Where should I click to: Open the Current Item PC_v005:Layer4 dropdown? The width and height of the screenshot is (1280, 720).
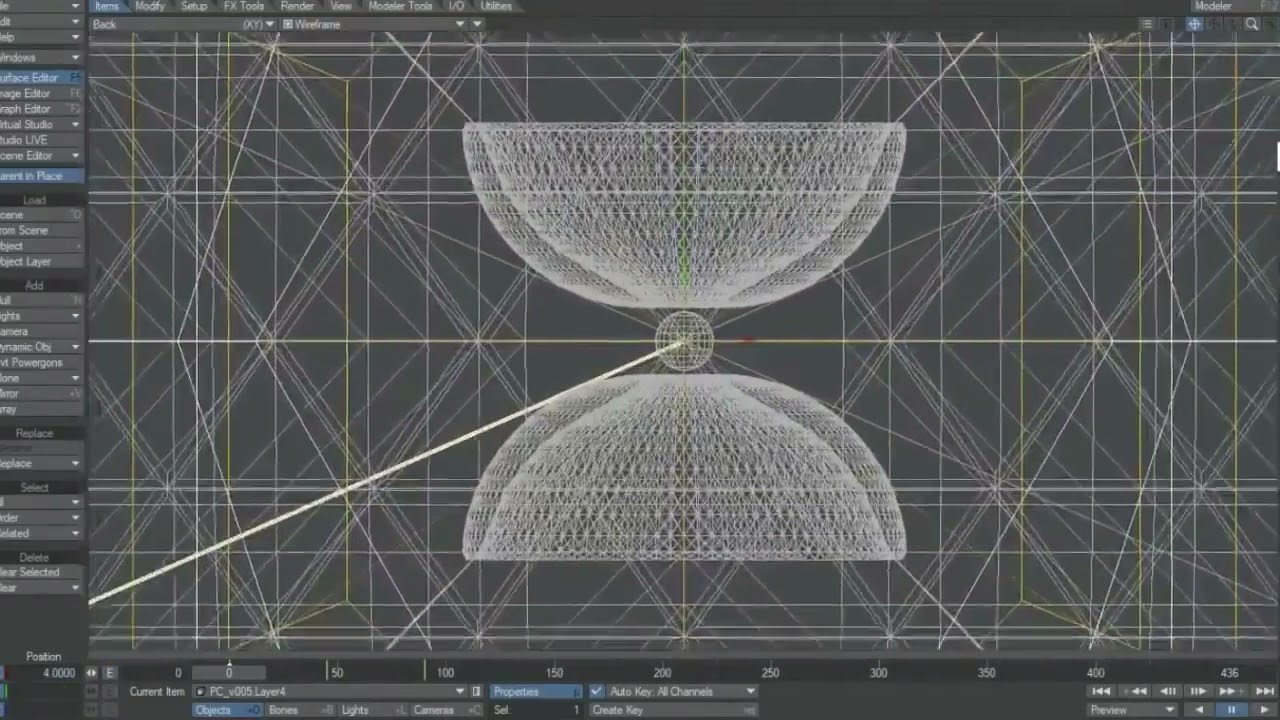coord(329,691)
